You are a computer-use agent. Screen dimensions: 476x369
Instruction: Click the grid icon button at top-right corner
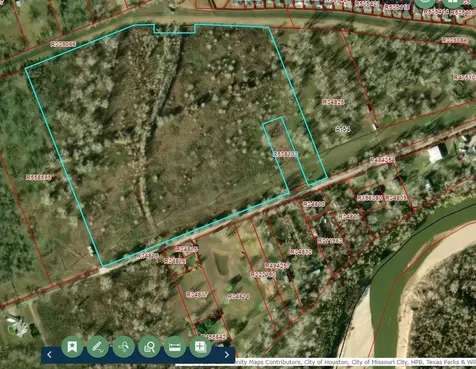pos(453,2)
